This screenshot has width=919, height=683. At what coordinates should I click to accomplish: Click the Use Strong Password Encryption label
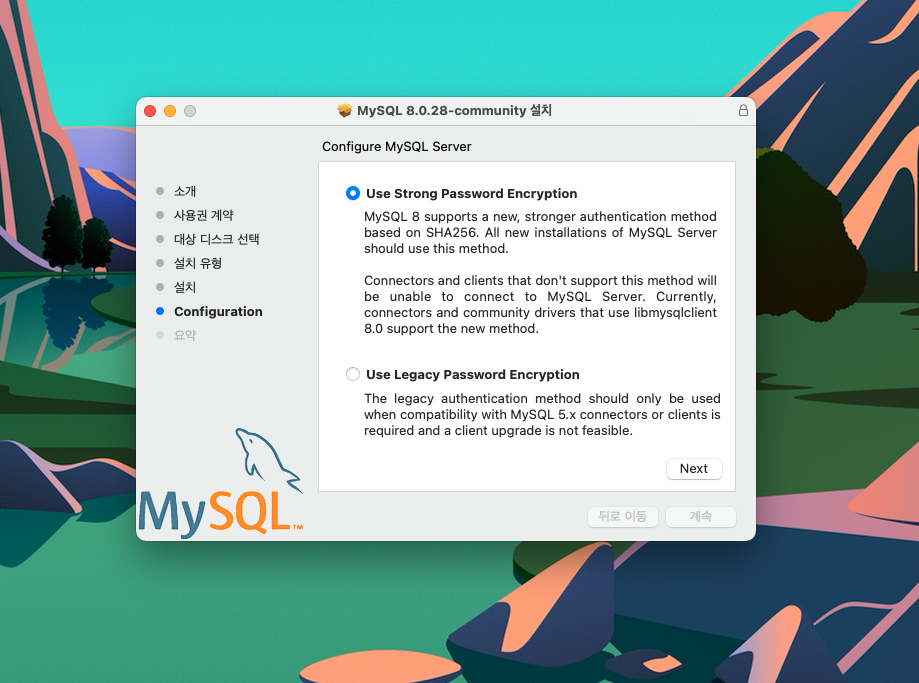coord(472,193)
